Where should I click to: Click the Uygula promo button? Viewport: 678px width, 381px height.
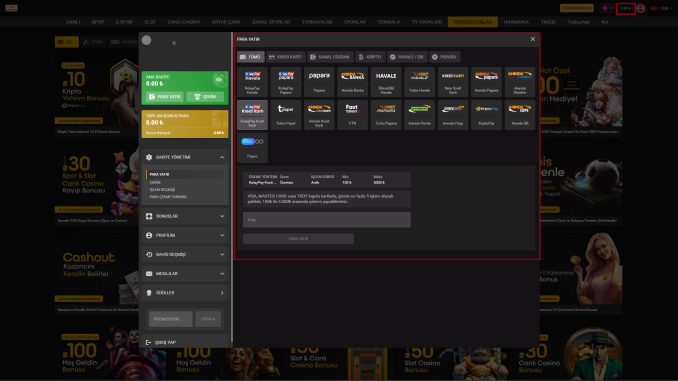click(208, 319)
